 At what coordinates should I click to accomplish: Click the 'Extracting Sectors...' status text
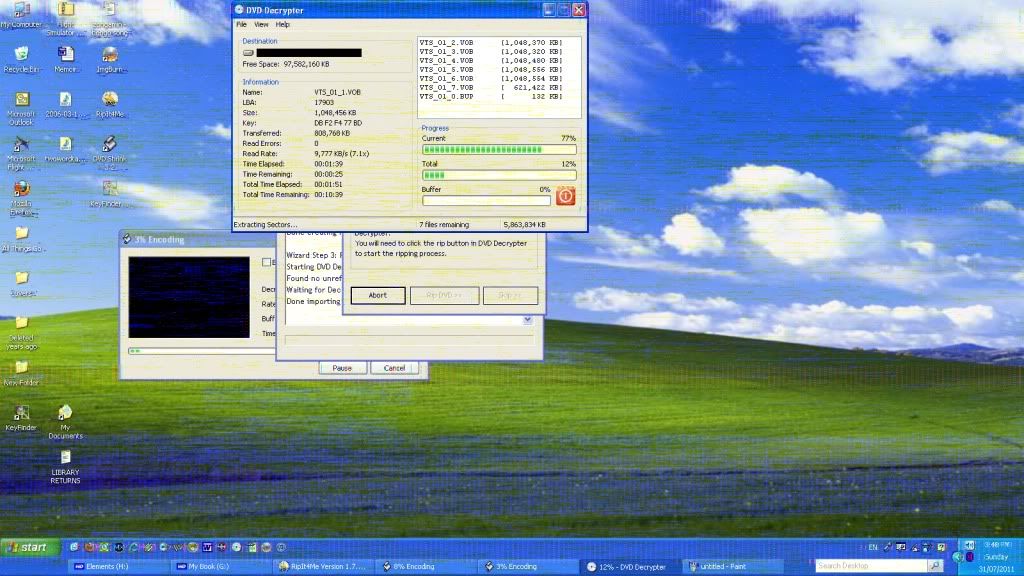pos(265,225)
